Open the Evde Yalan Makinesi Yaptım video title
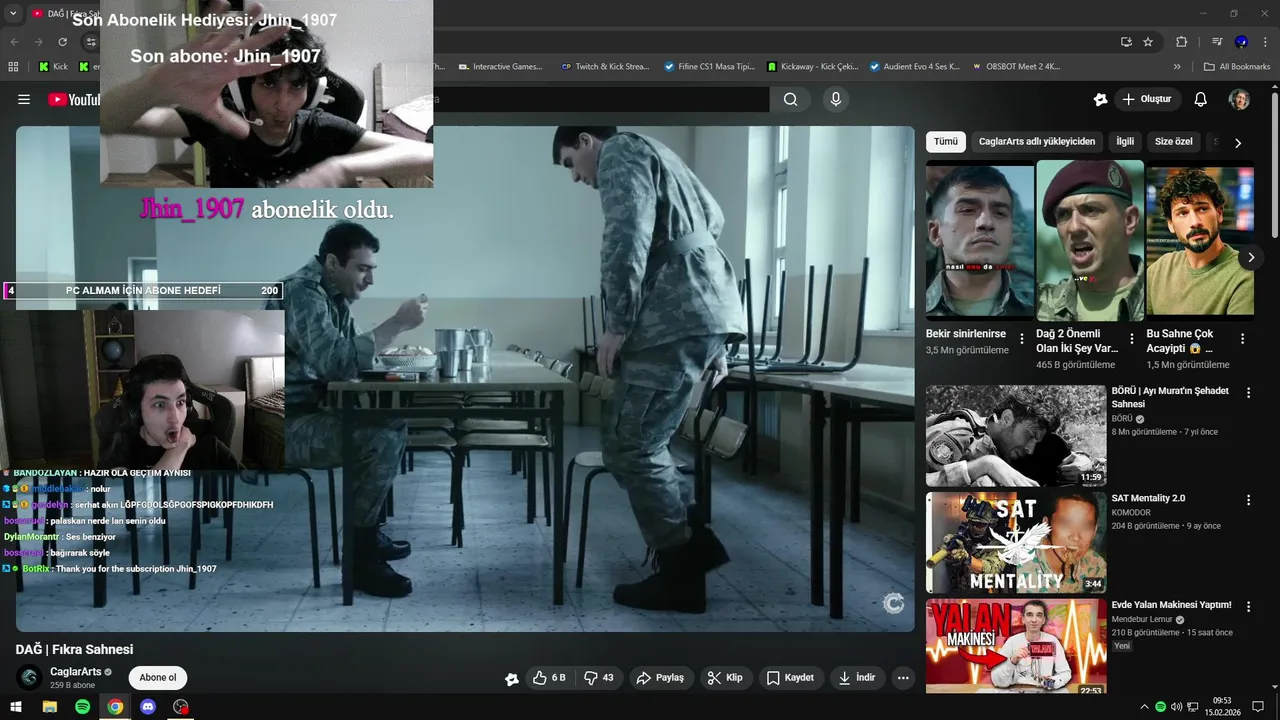Image resolution: width=1280 pixels, height=720 pixels. [x=1171, y=605]
